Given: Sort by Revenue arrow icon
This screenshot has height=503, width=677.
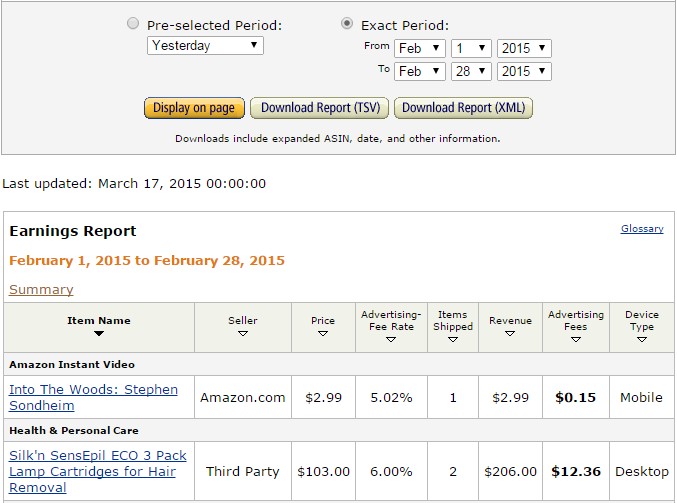Looking at the screenshot, I should (x=510, y=333).
